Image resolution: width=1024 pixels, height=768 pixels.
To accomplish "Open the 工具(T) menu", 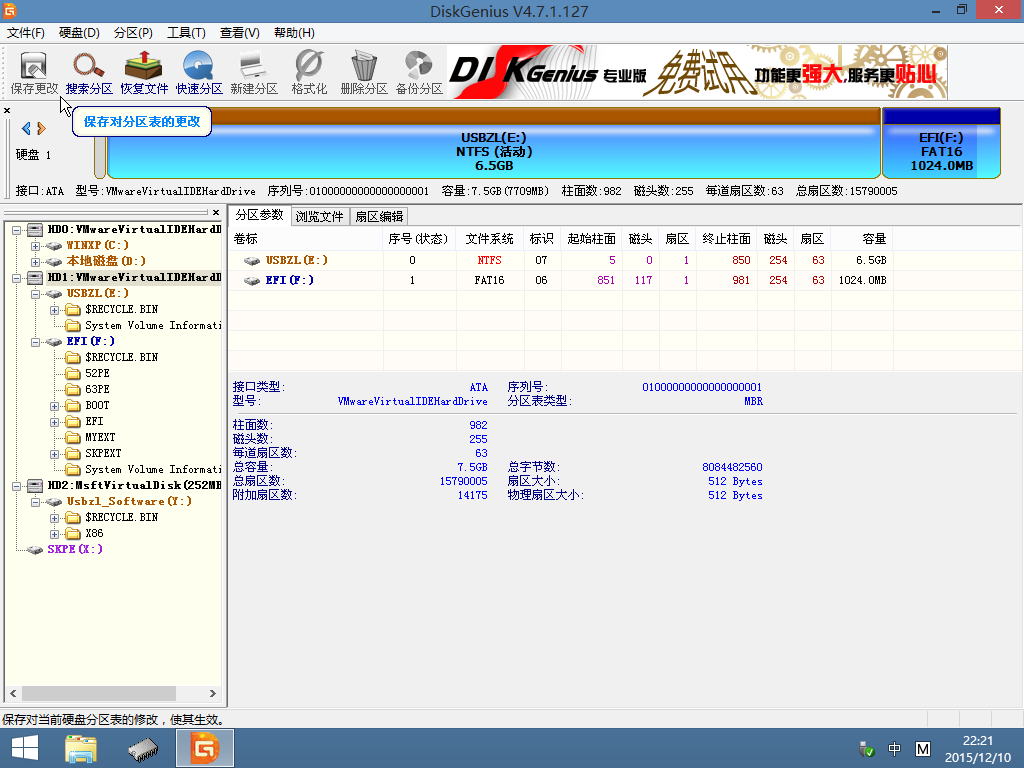I will [186, 33].
